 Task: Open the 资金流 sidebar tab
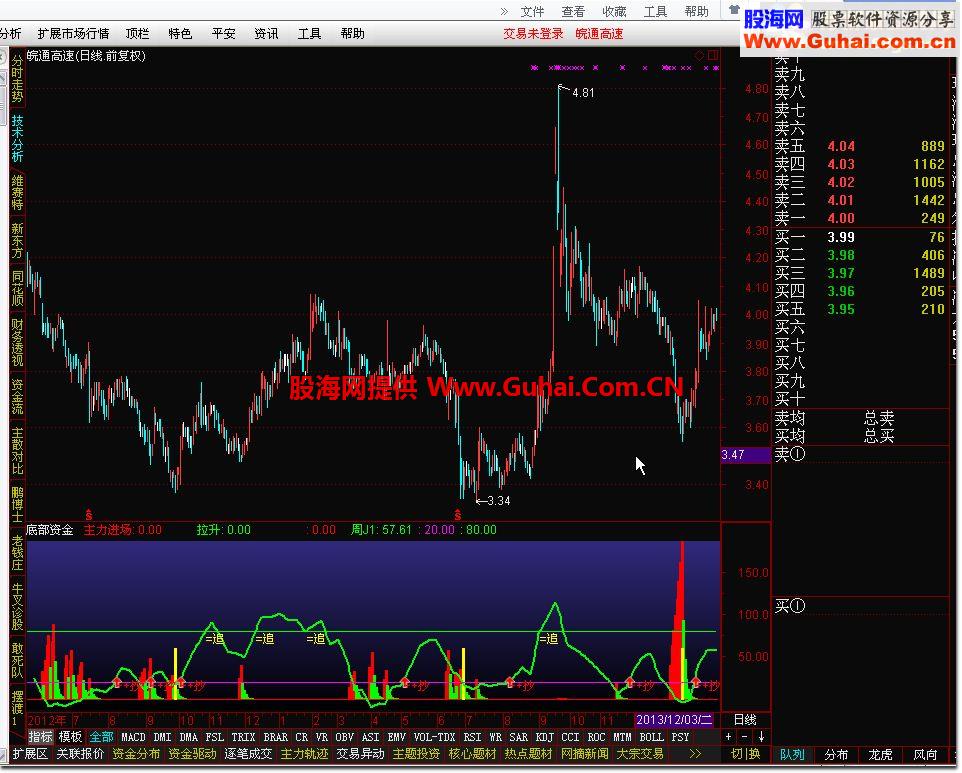pos(17,396)
